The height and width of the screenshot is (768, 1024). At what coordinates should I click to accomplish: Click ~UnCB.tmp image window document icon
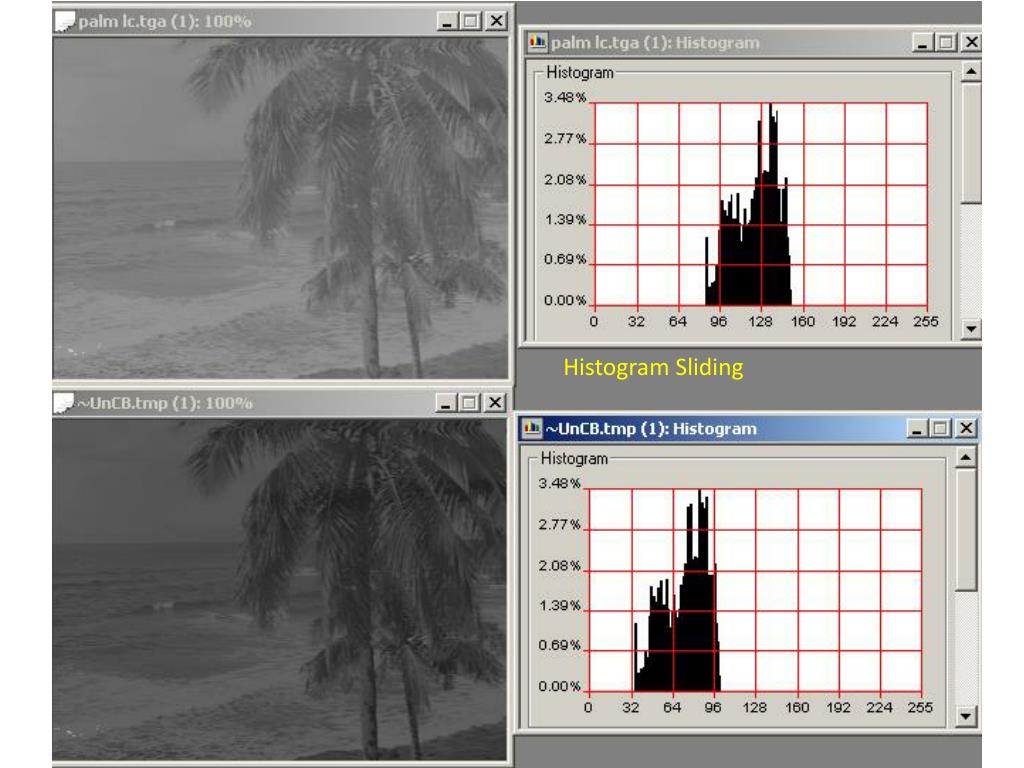click(x=63, y=403)
